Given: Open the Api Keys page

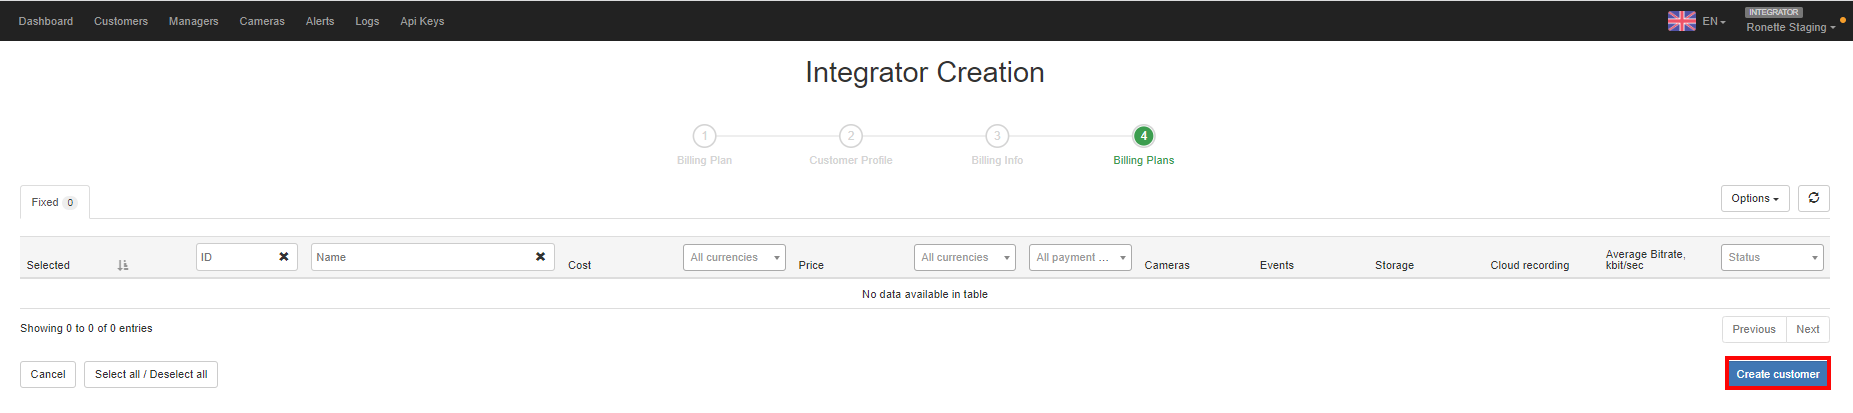Looking at the screenshot, I should click(422, 21).
